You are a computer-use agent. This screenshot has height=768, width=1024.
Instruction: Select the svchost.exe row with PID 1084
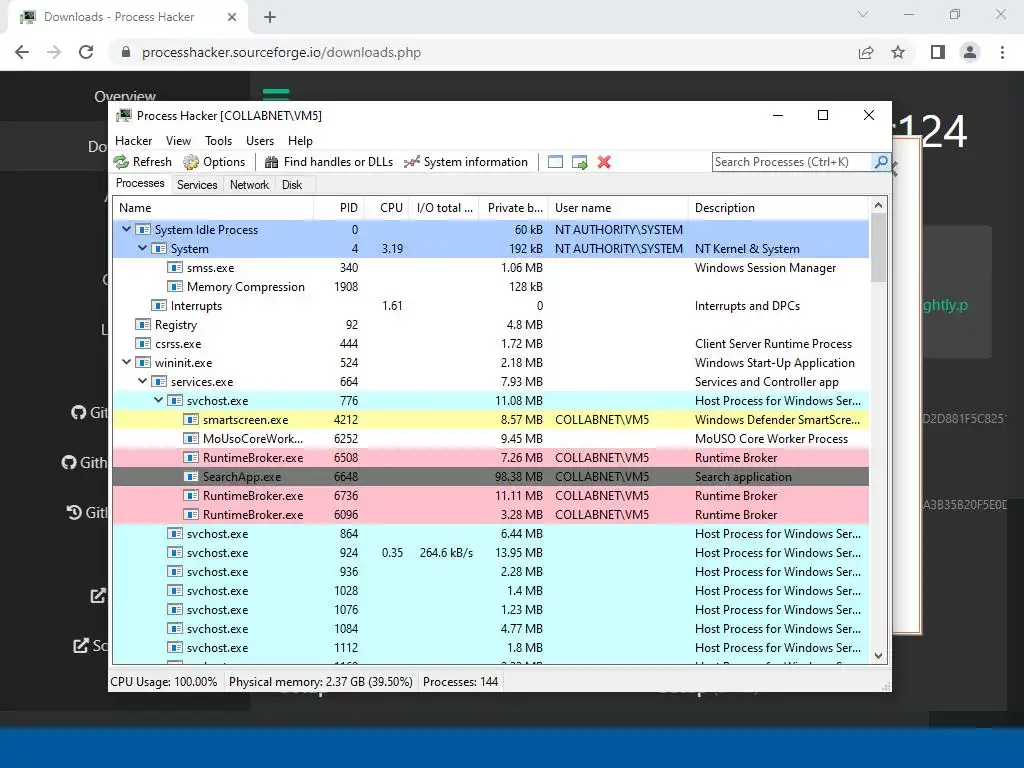[490, 628]
